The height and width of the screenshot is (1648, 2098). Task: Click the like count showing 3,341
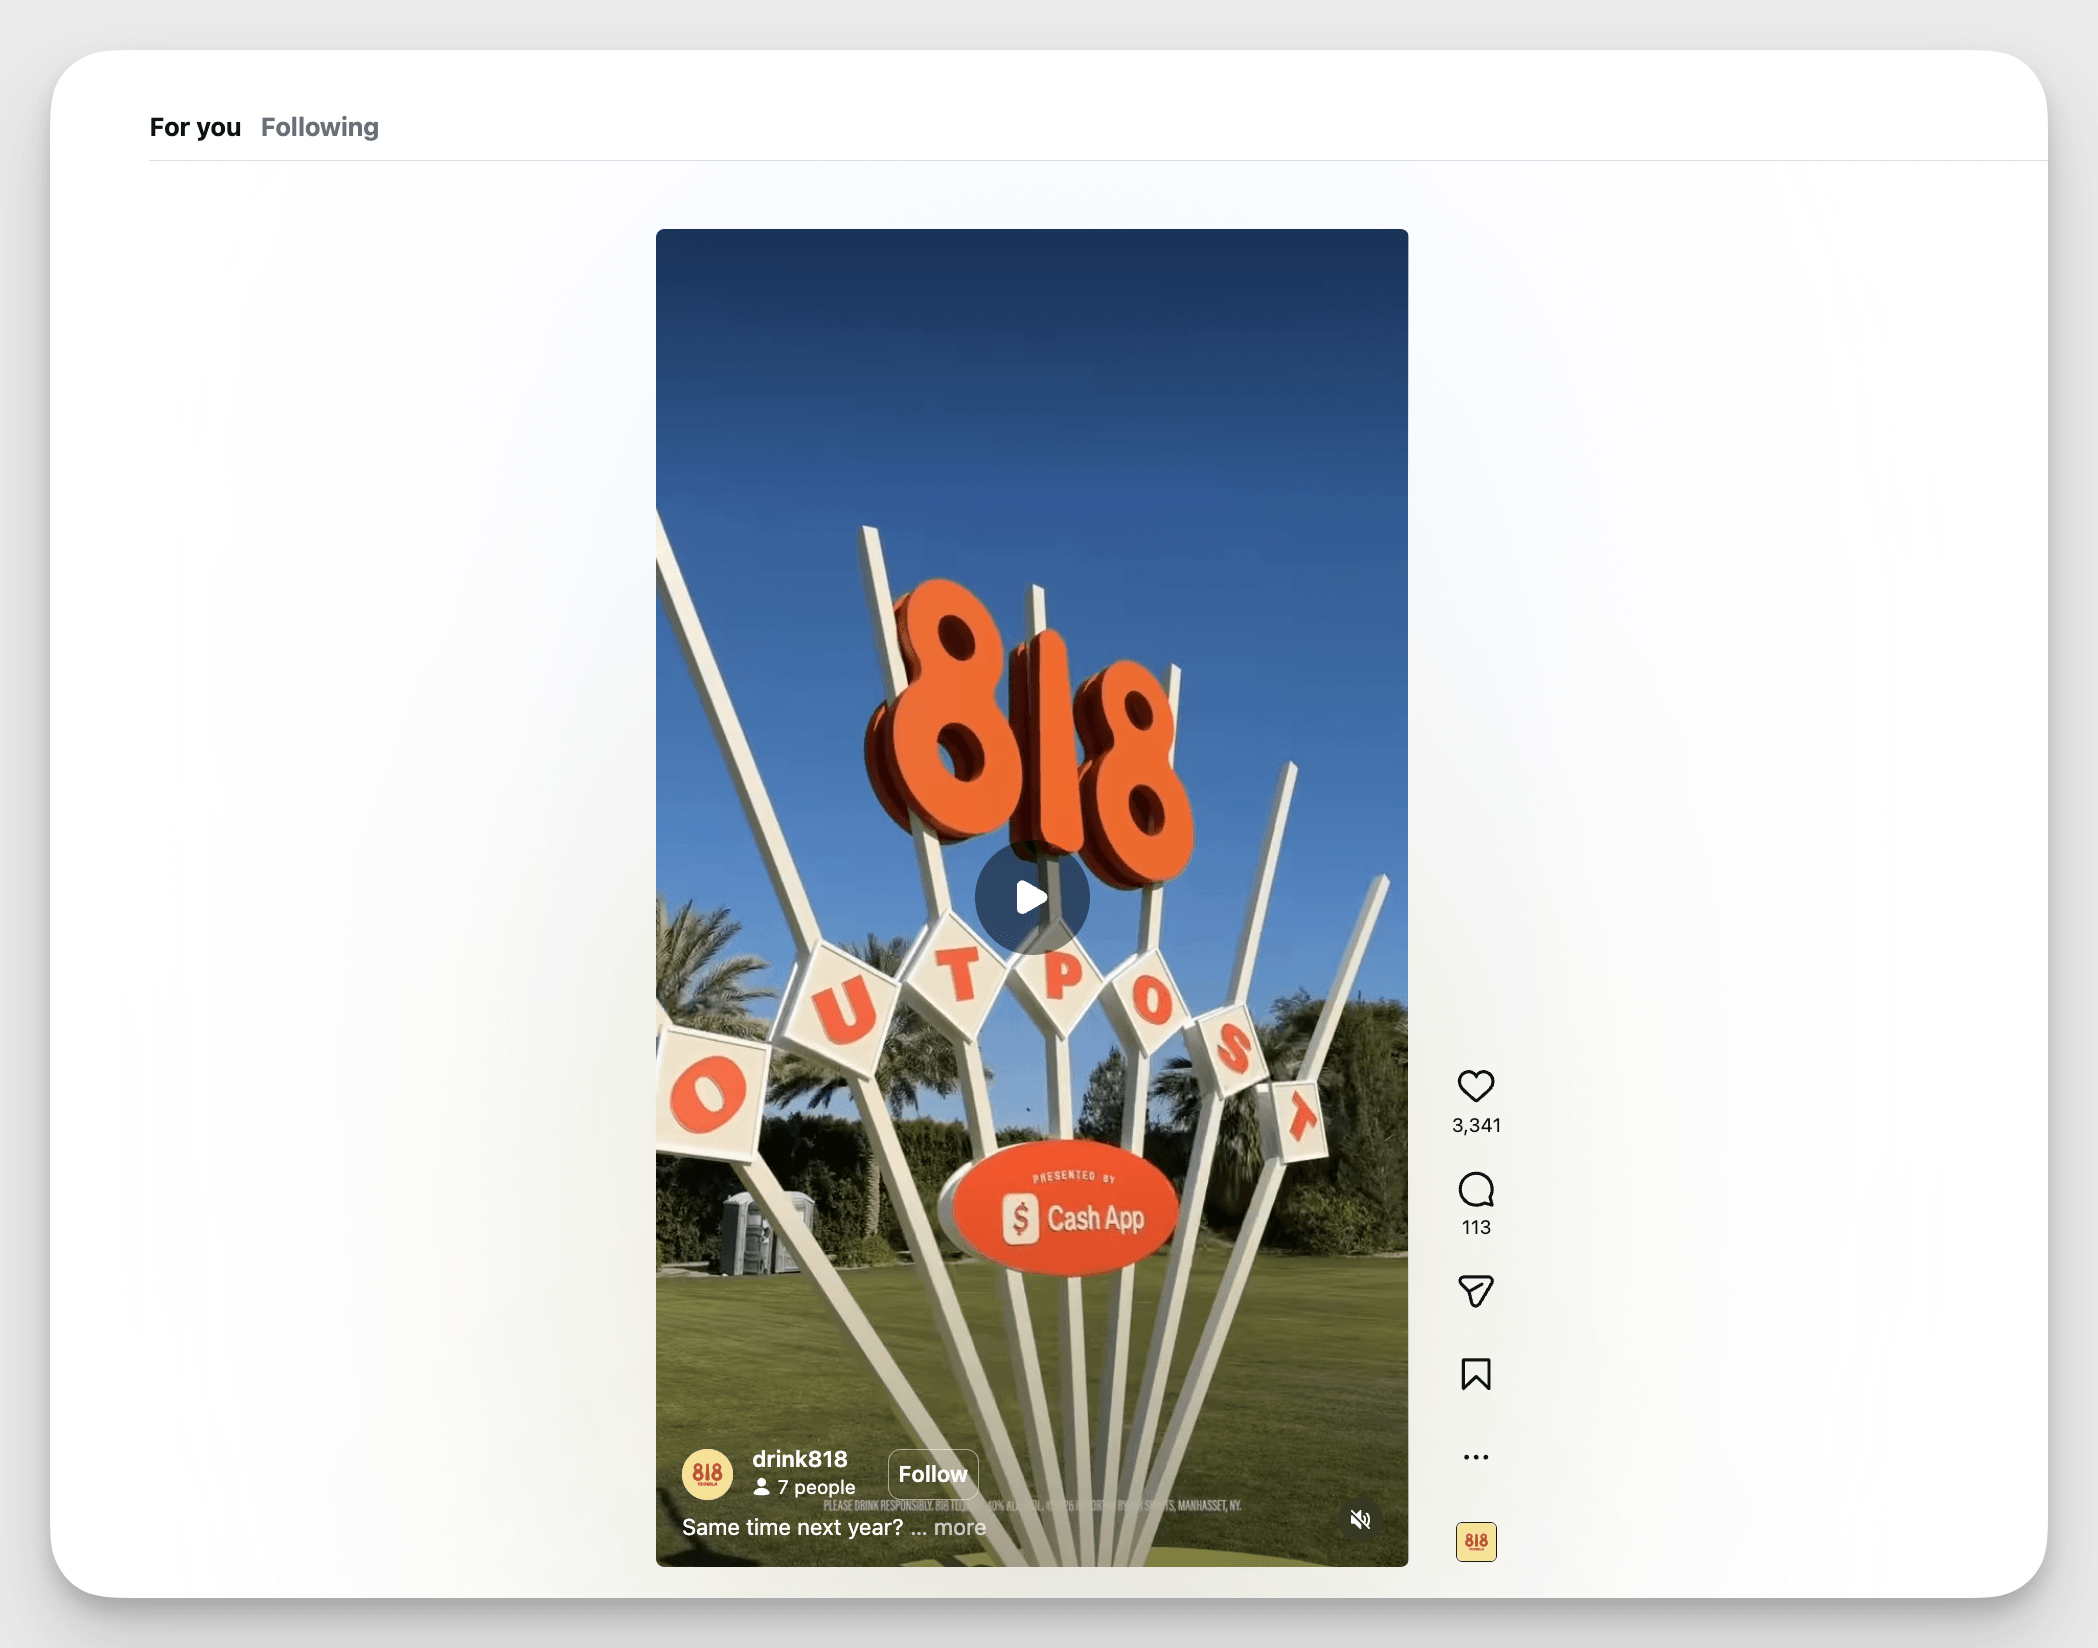[x=1476, y=1124]
